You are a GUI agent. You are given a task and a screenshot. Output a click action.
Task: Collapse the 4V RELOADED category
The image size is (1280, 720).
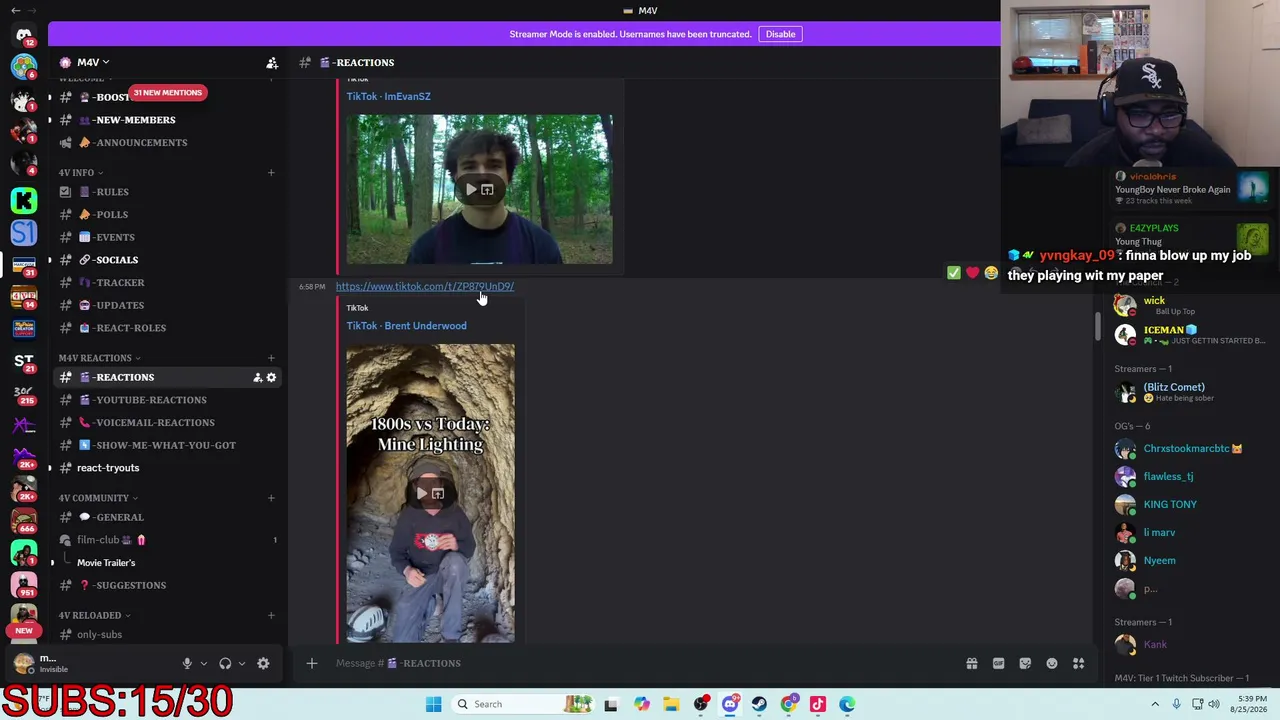[x=94, y=615]
